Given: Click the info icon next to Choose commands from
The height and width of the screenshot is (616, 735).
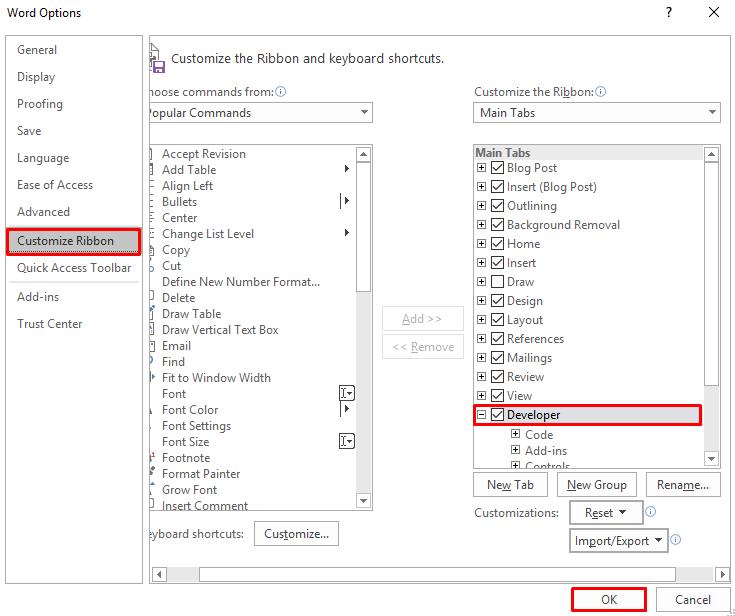Looking at the screenshot, I should pos(280,91).
